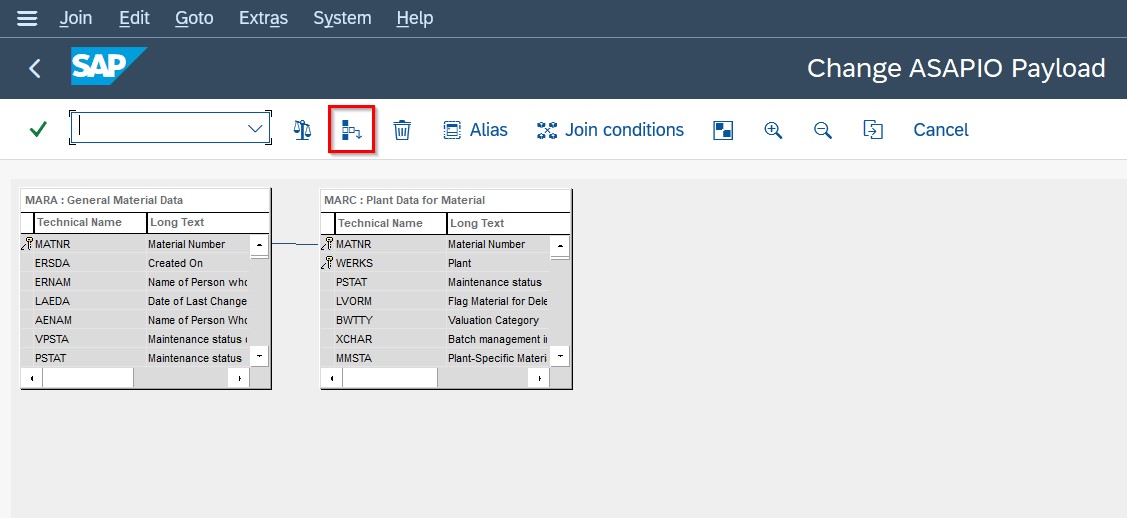Select VPSTA field in MARA

click(52, 339)
